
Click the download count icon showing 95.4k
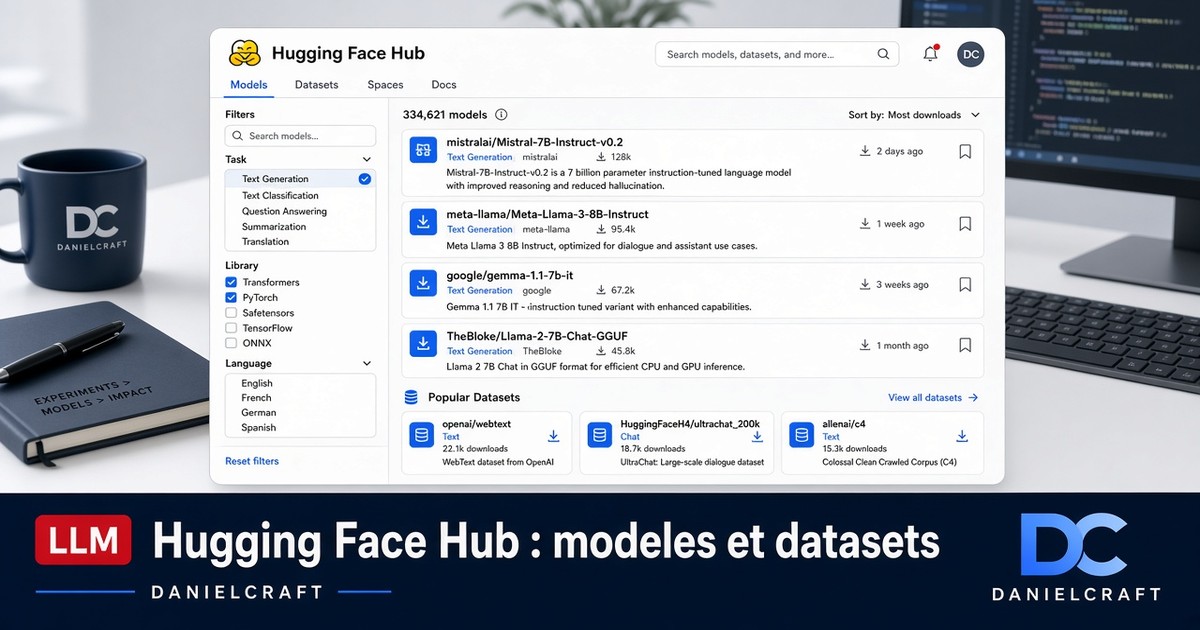(601, 229)
